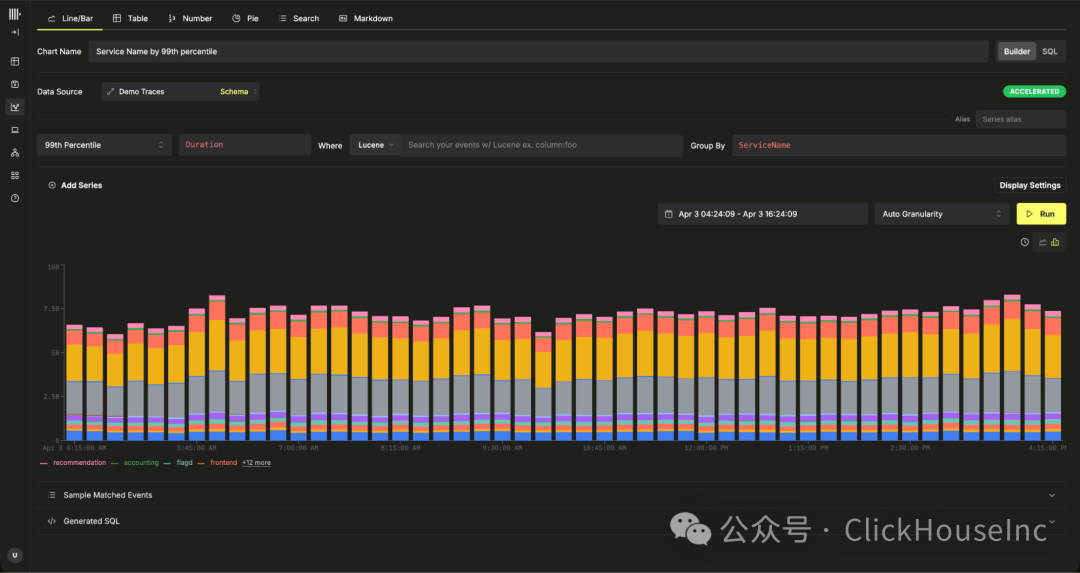
Task: Switch to the Table tab
Action: pos(130,19)
